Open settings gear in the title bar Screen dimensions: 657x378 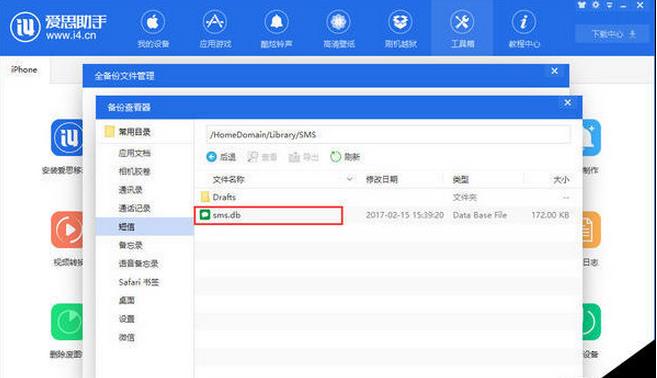[595, 5]
